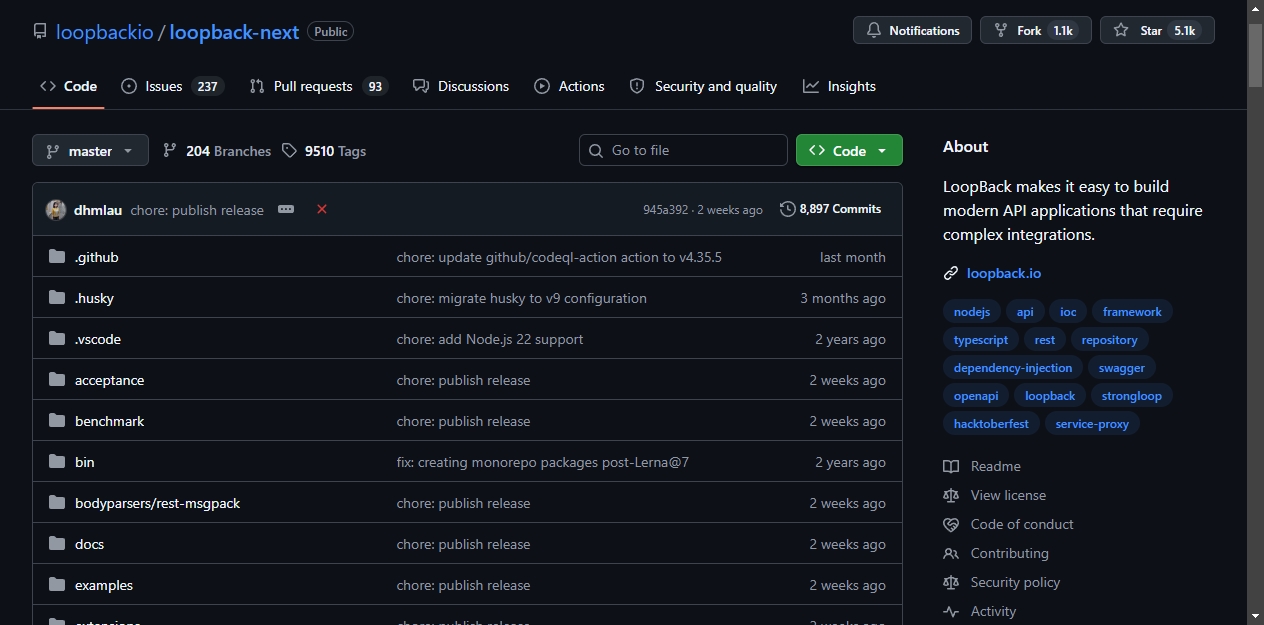Select the nodejs topic tag
This screenshot has width=1264, height=625.
970,312
